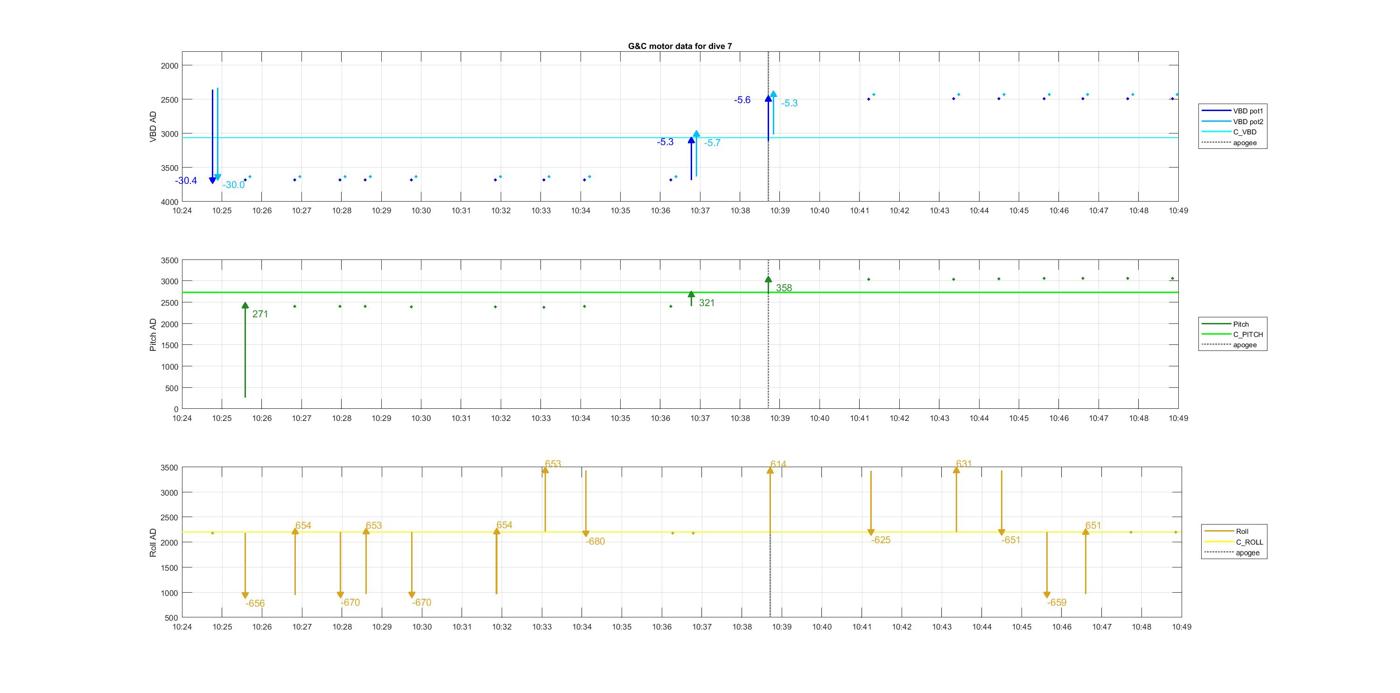This screenshot has width=1400, height=693.
Task: Click the "C_PITCH" legend entry
Action: click(1232, 334)
